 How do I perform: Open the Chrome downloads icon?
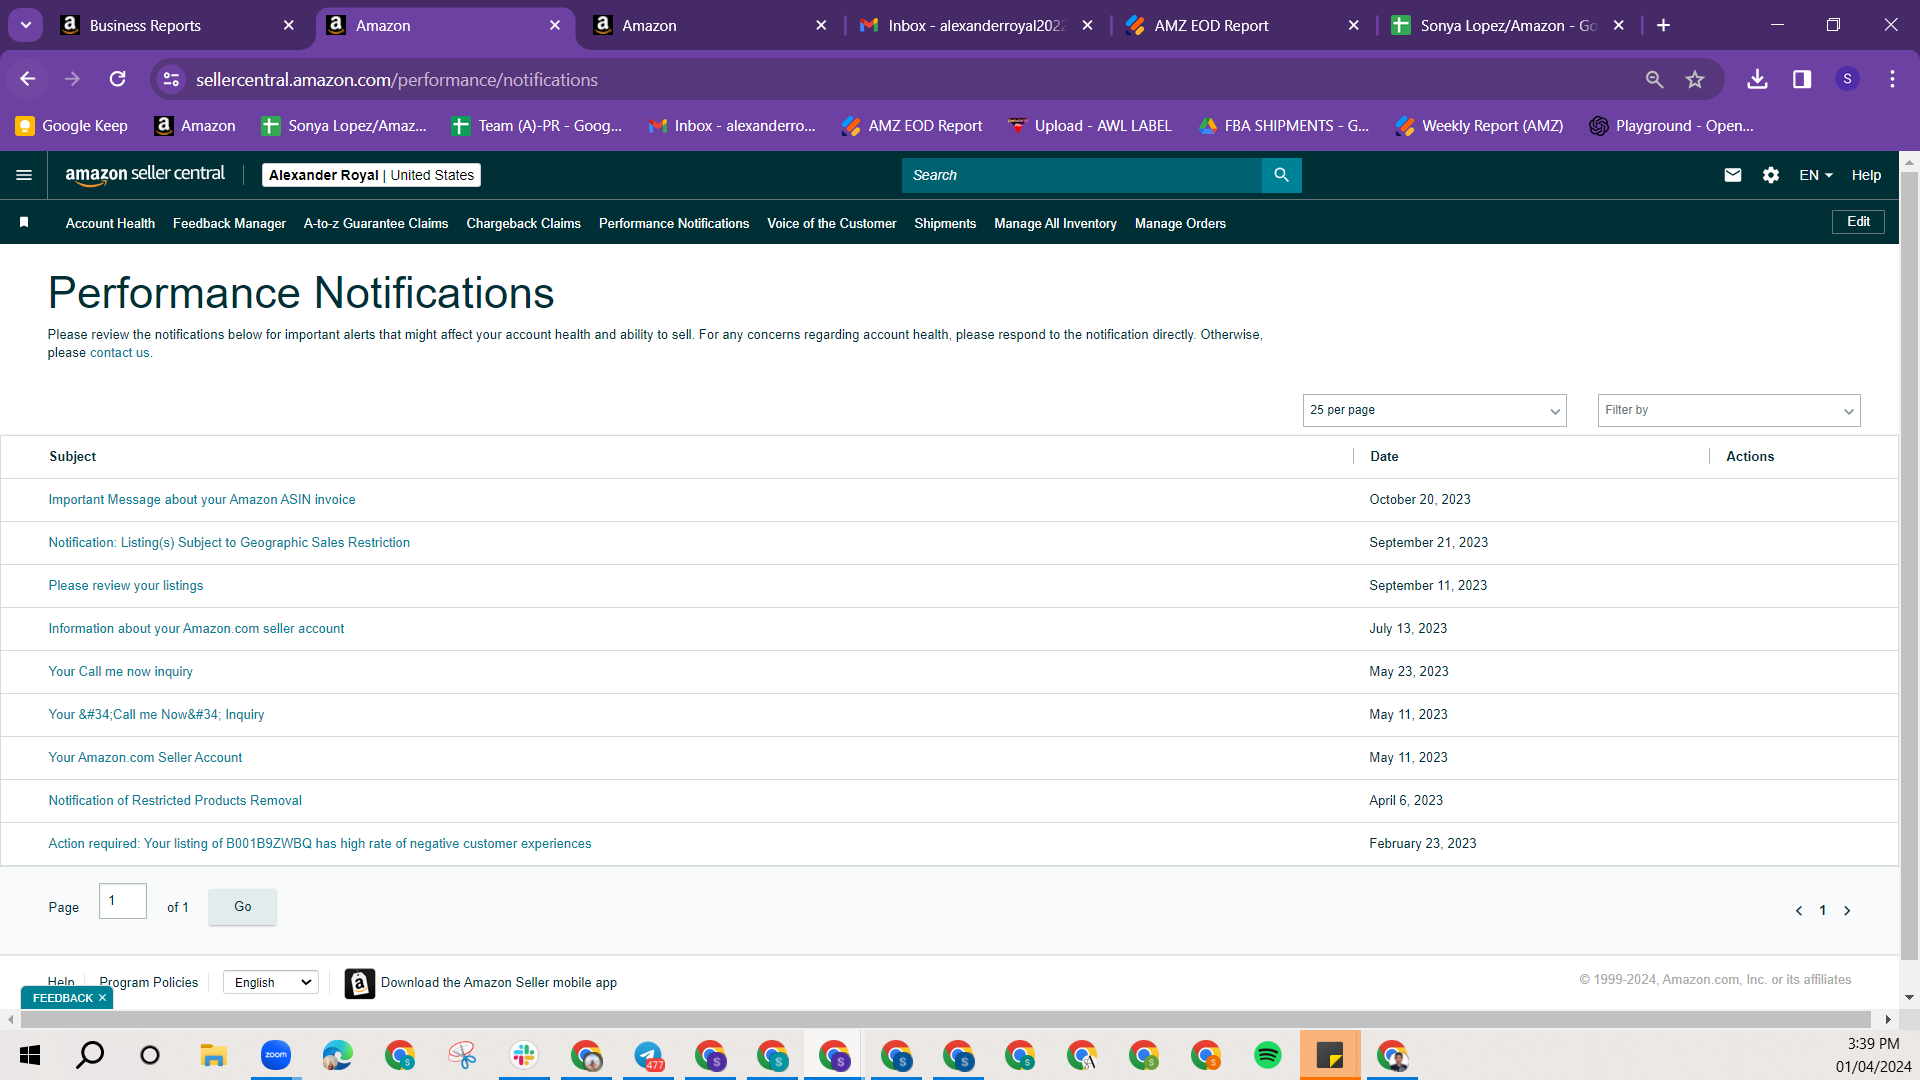1757,79
